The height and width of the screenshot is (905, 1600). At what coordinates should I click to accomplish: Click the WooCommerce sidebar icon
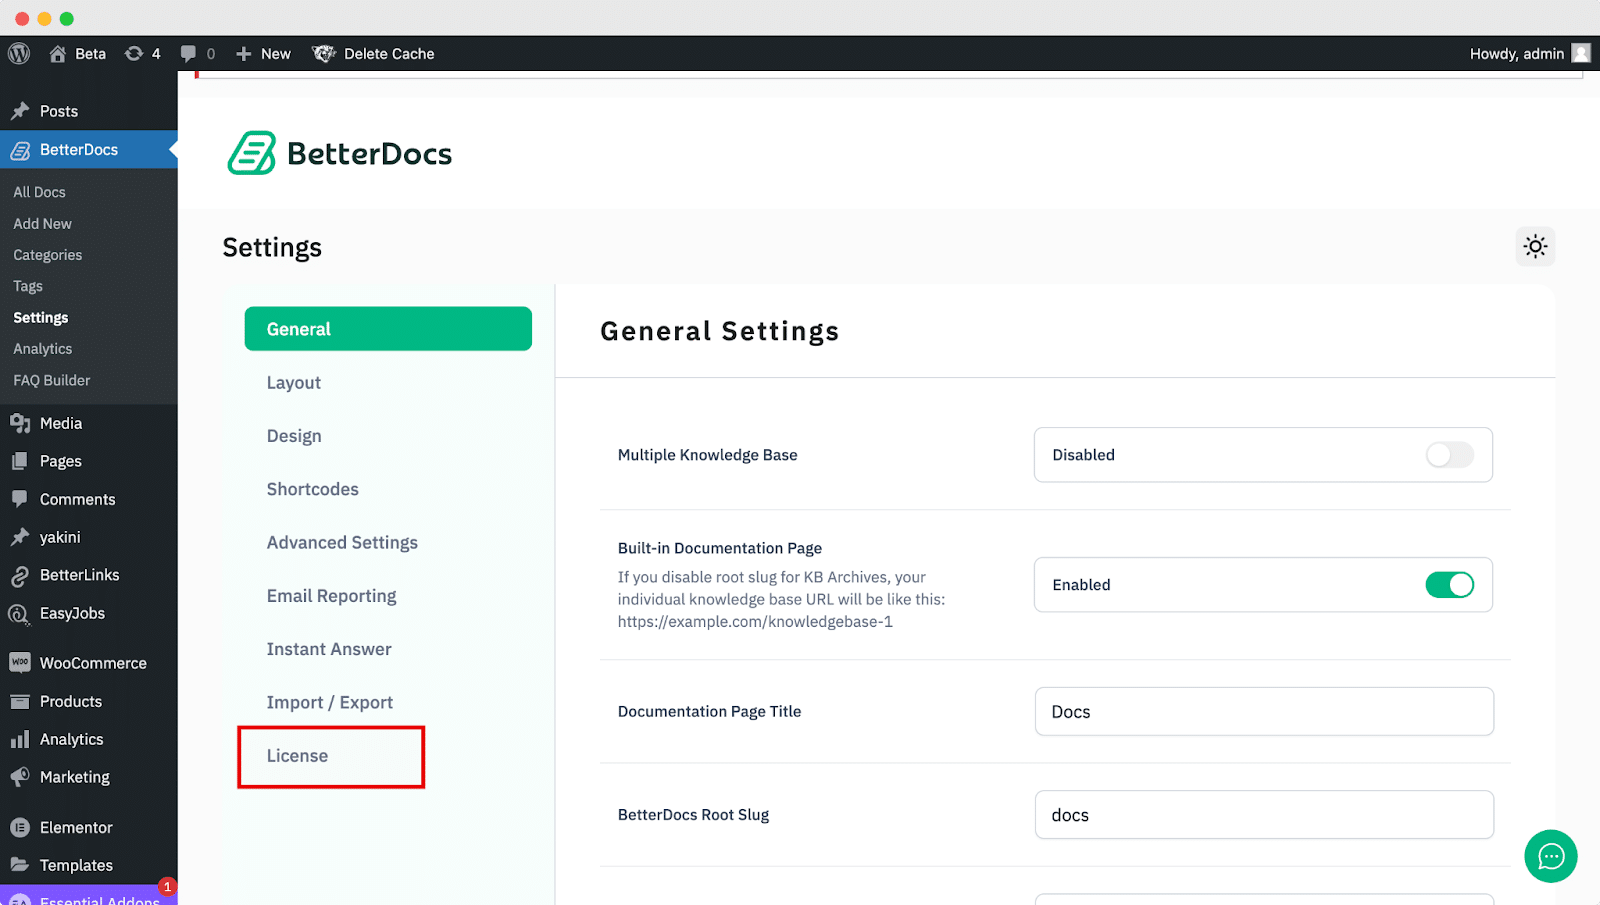pyautogui.click(x=20, y=662)
